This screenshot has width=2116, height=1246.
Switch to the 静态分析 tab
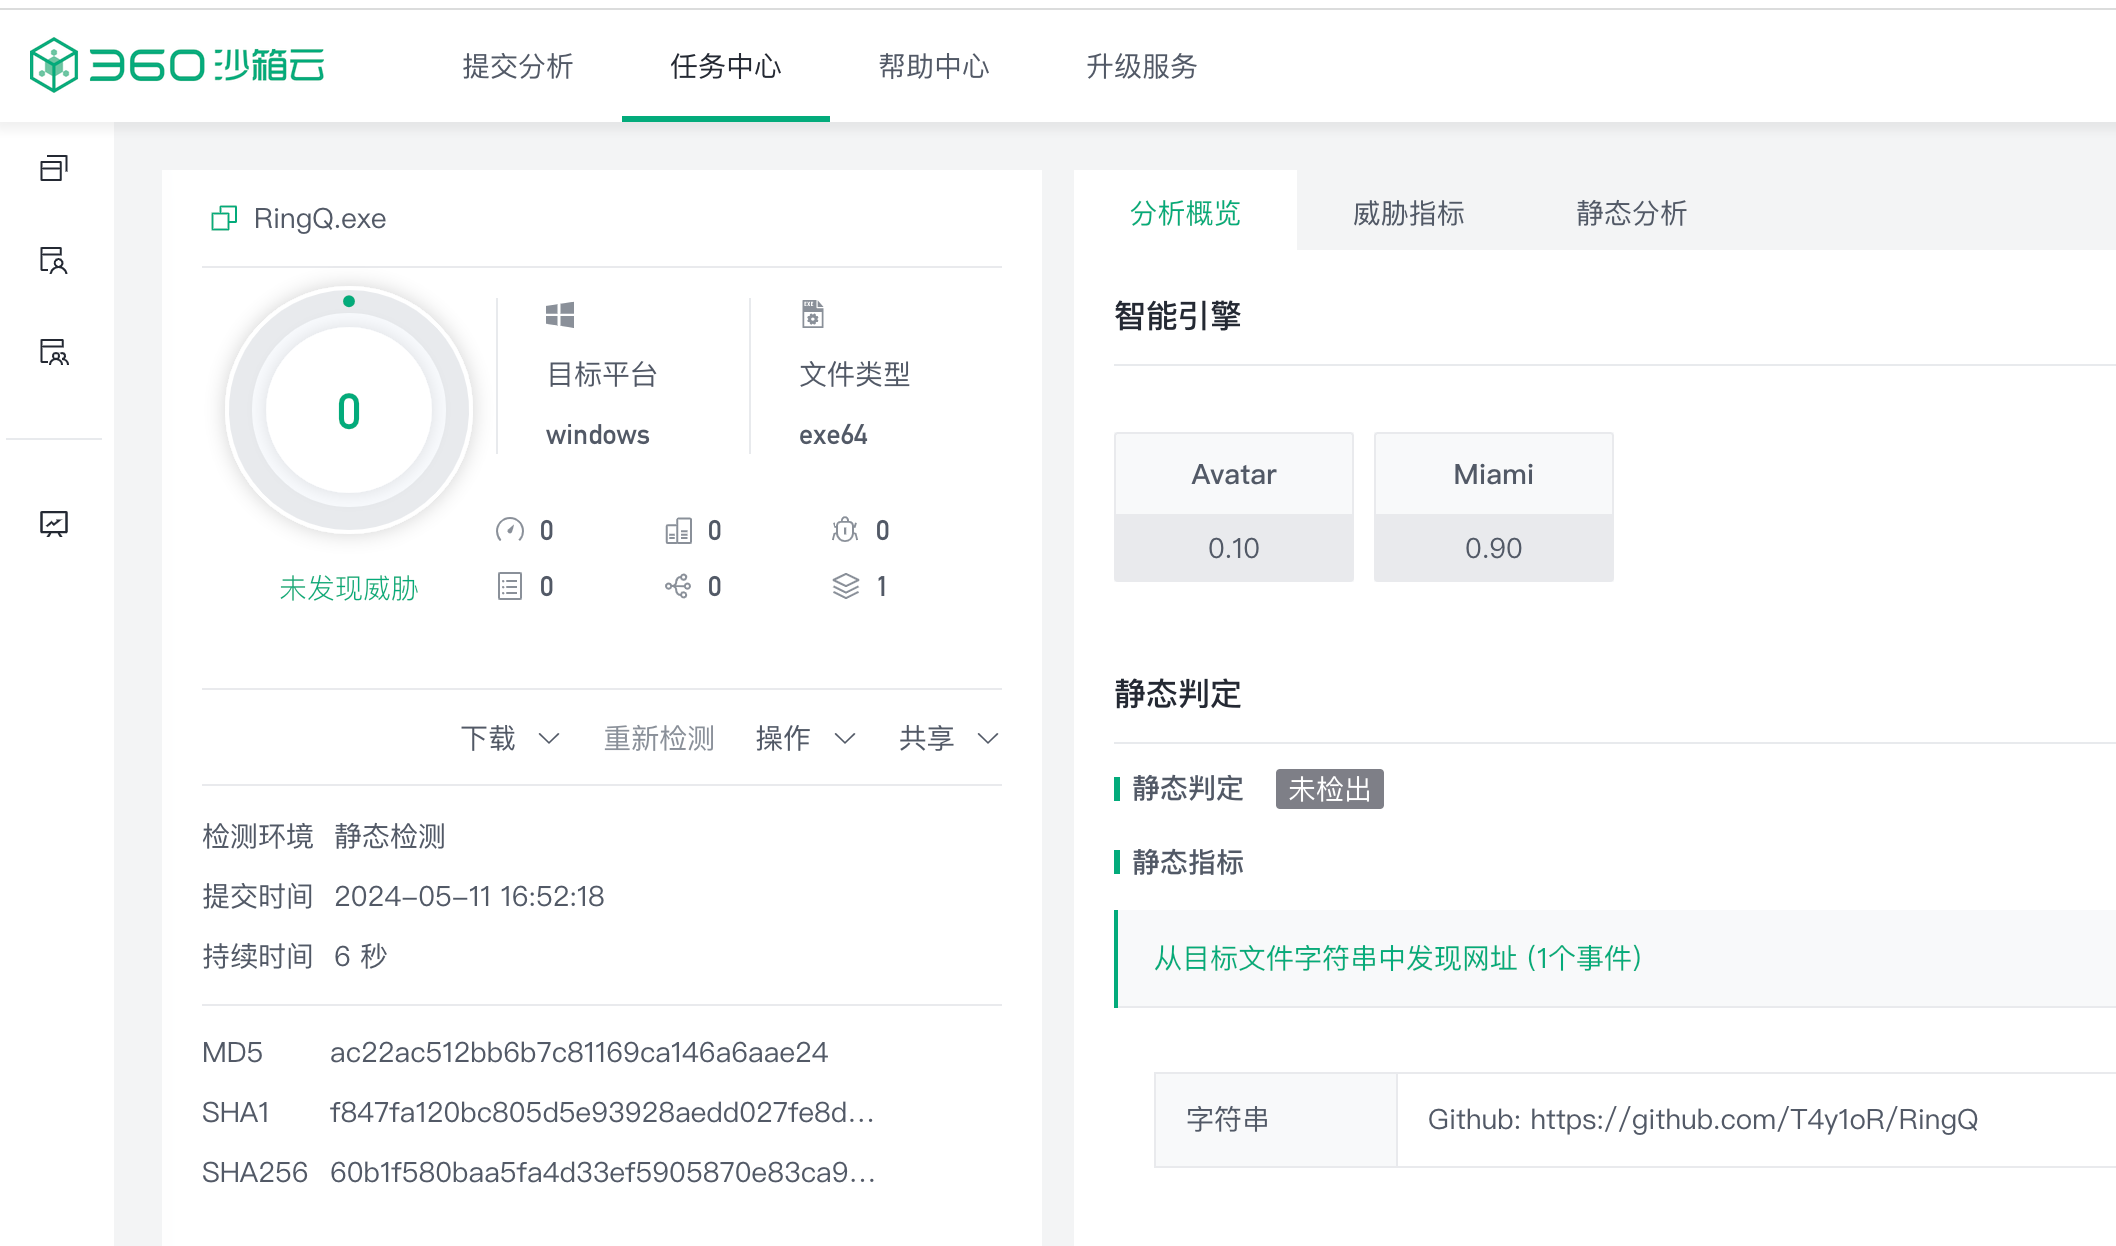point(1631,213)
